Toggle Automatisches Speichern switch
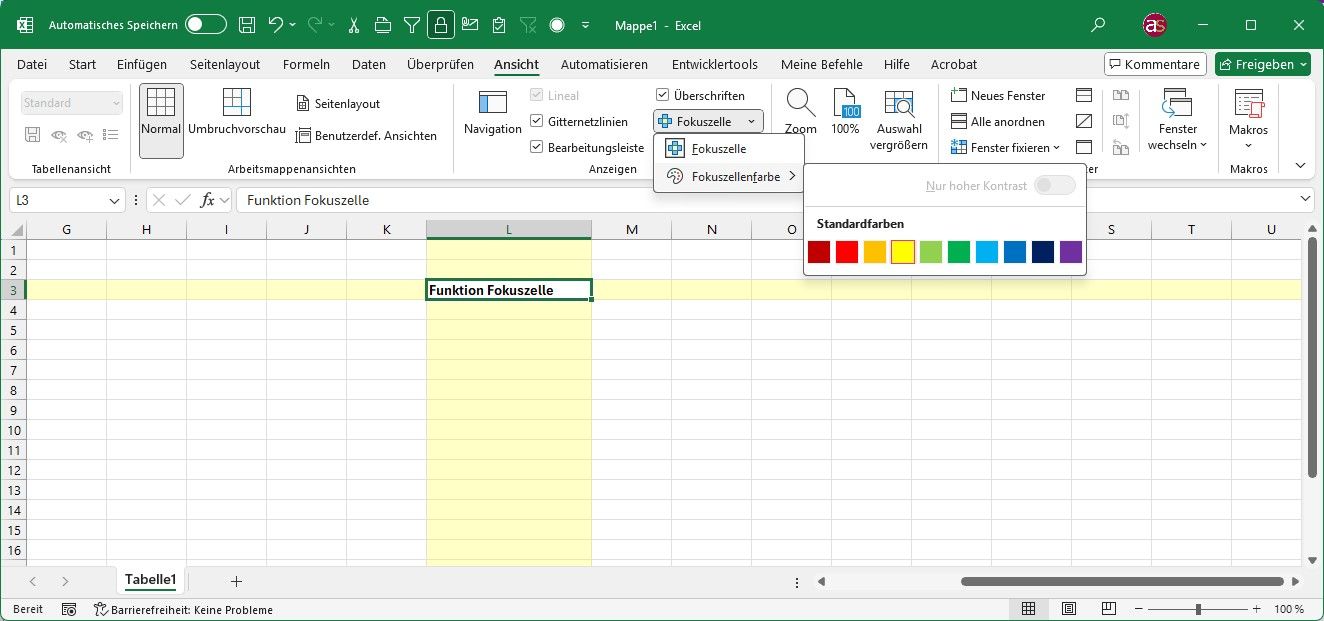Image resolution: width=1324 pixels, height=621 pixels. coord(205,25)
